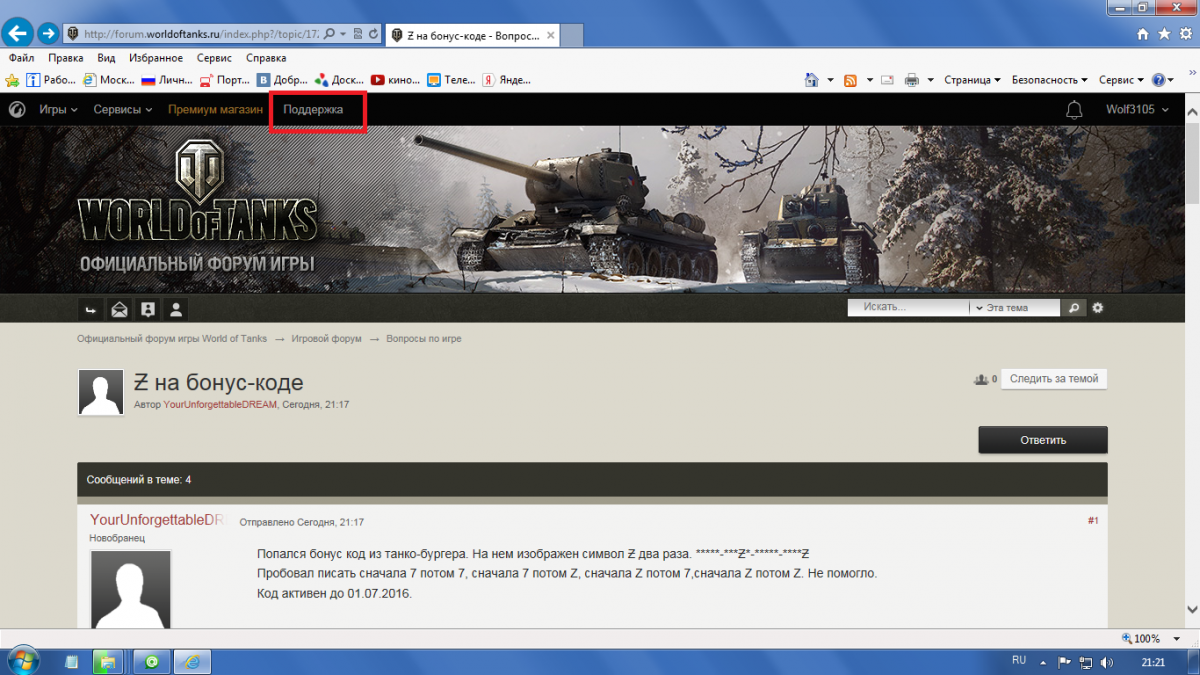Expand the Print options arrow

coord(931,80)
